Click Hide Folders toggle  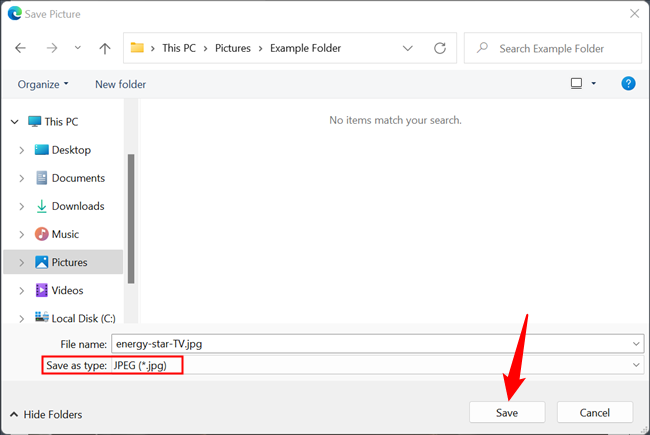tap(46, 414)
